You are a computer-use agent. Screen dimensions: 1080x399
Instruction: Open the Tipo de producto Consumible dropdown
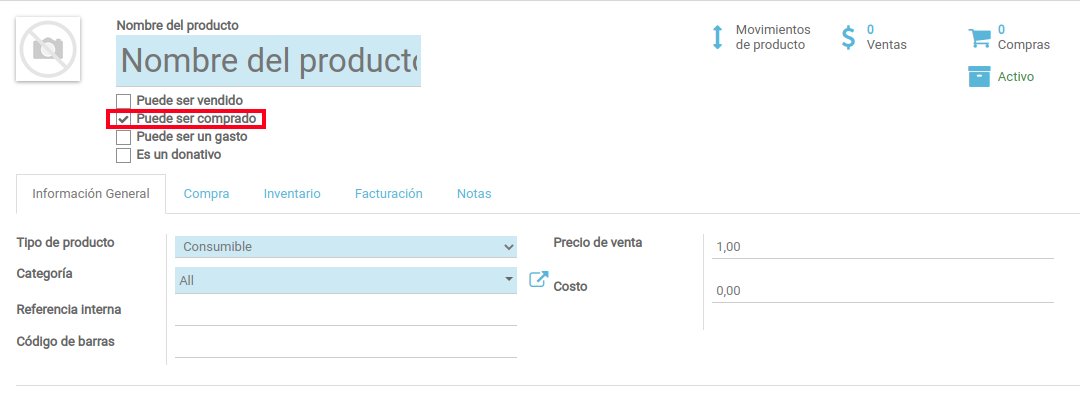(346, 247)
